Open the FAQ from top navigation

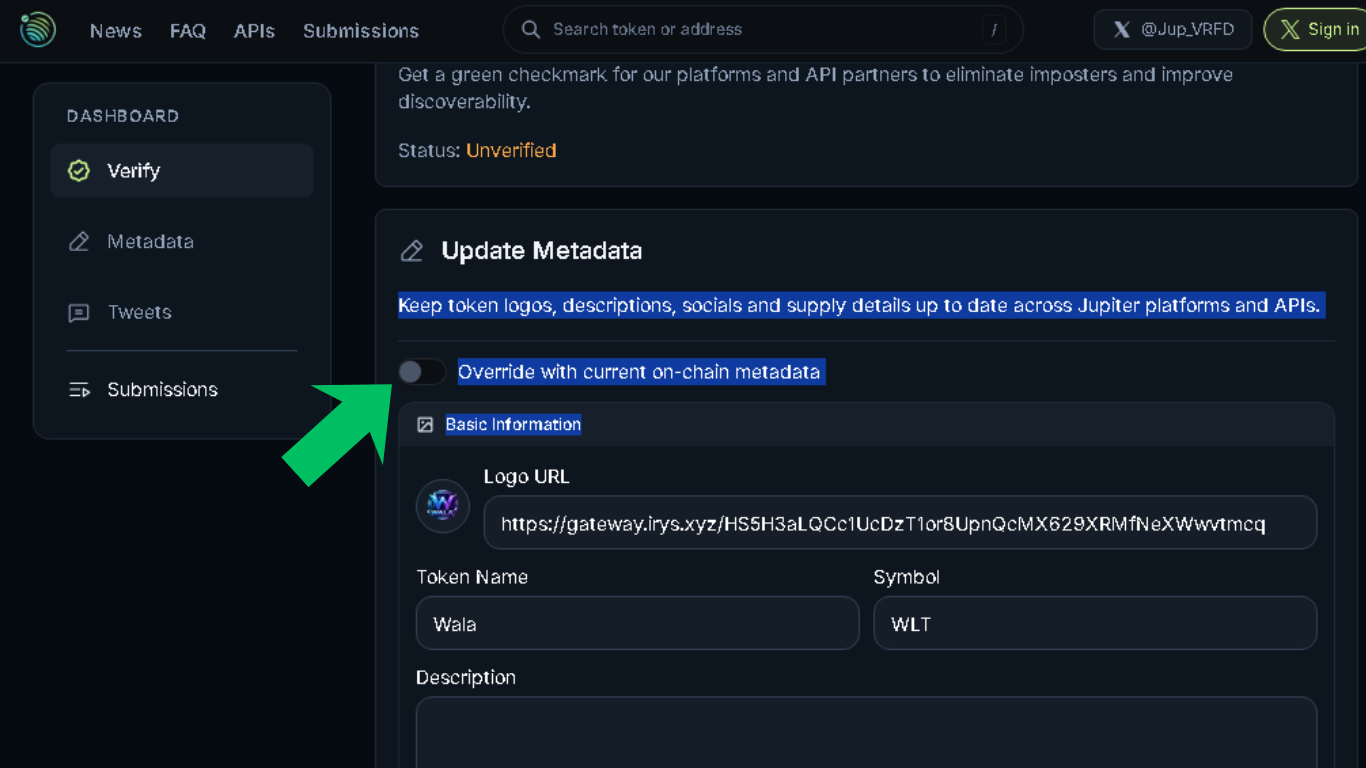click(x=188, y=31)
